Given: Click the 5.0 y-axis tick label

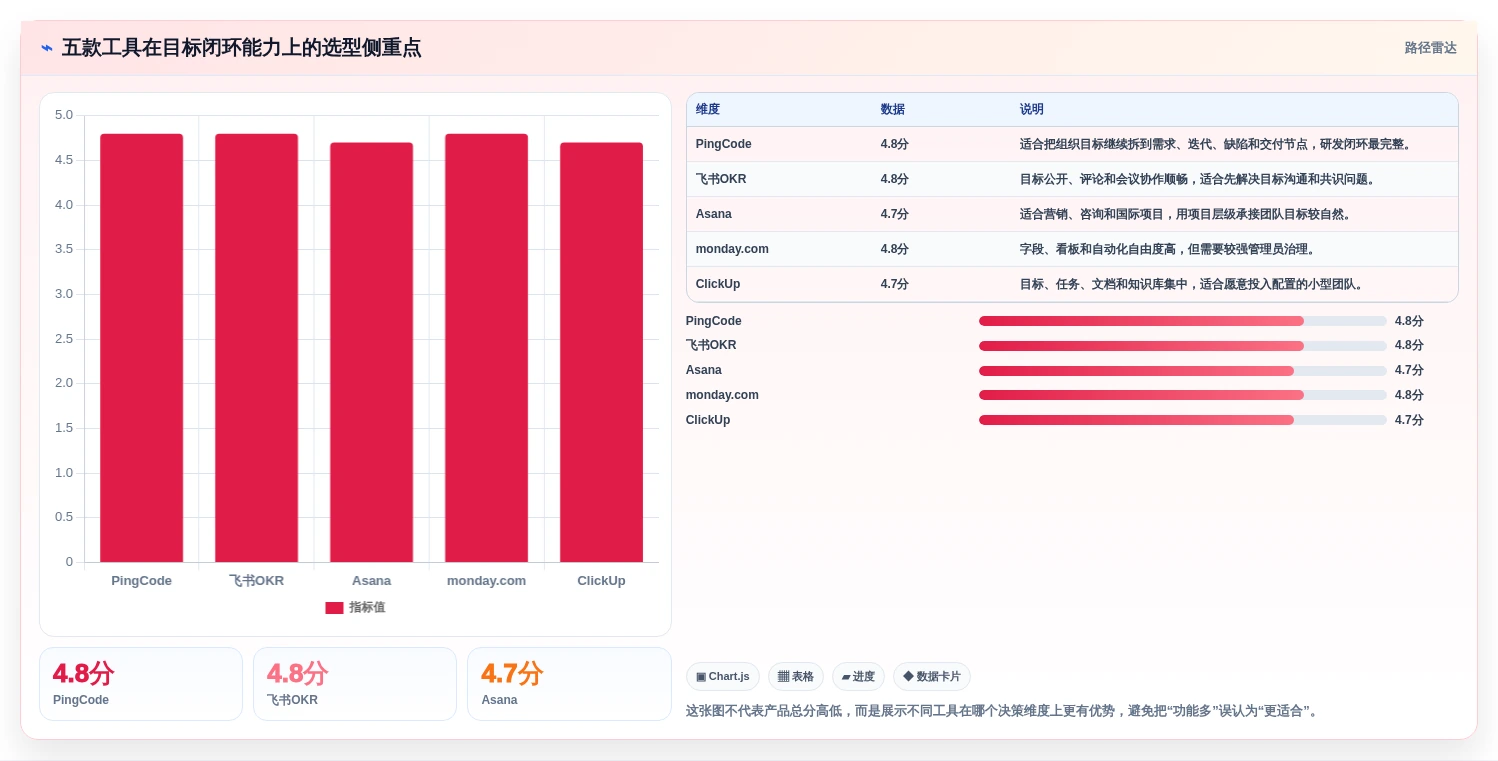Looking at the screenshot, I should [64, 115].
